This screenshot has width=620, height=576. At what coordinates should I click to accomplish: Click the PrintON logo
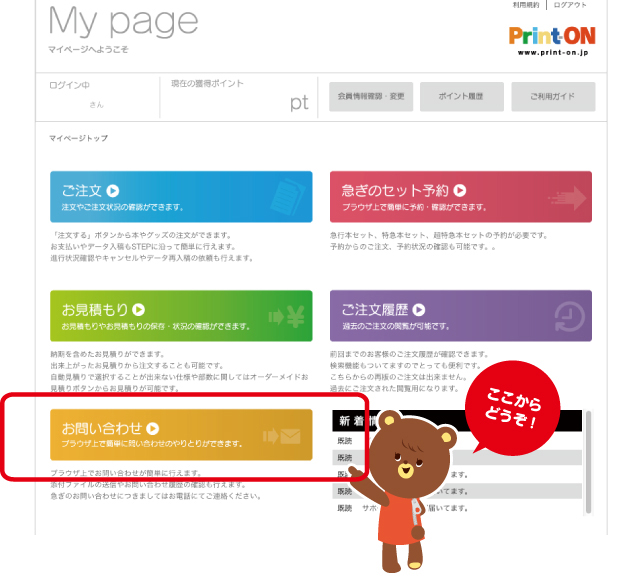pos(552,40)
